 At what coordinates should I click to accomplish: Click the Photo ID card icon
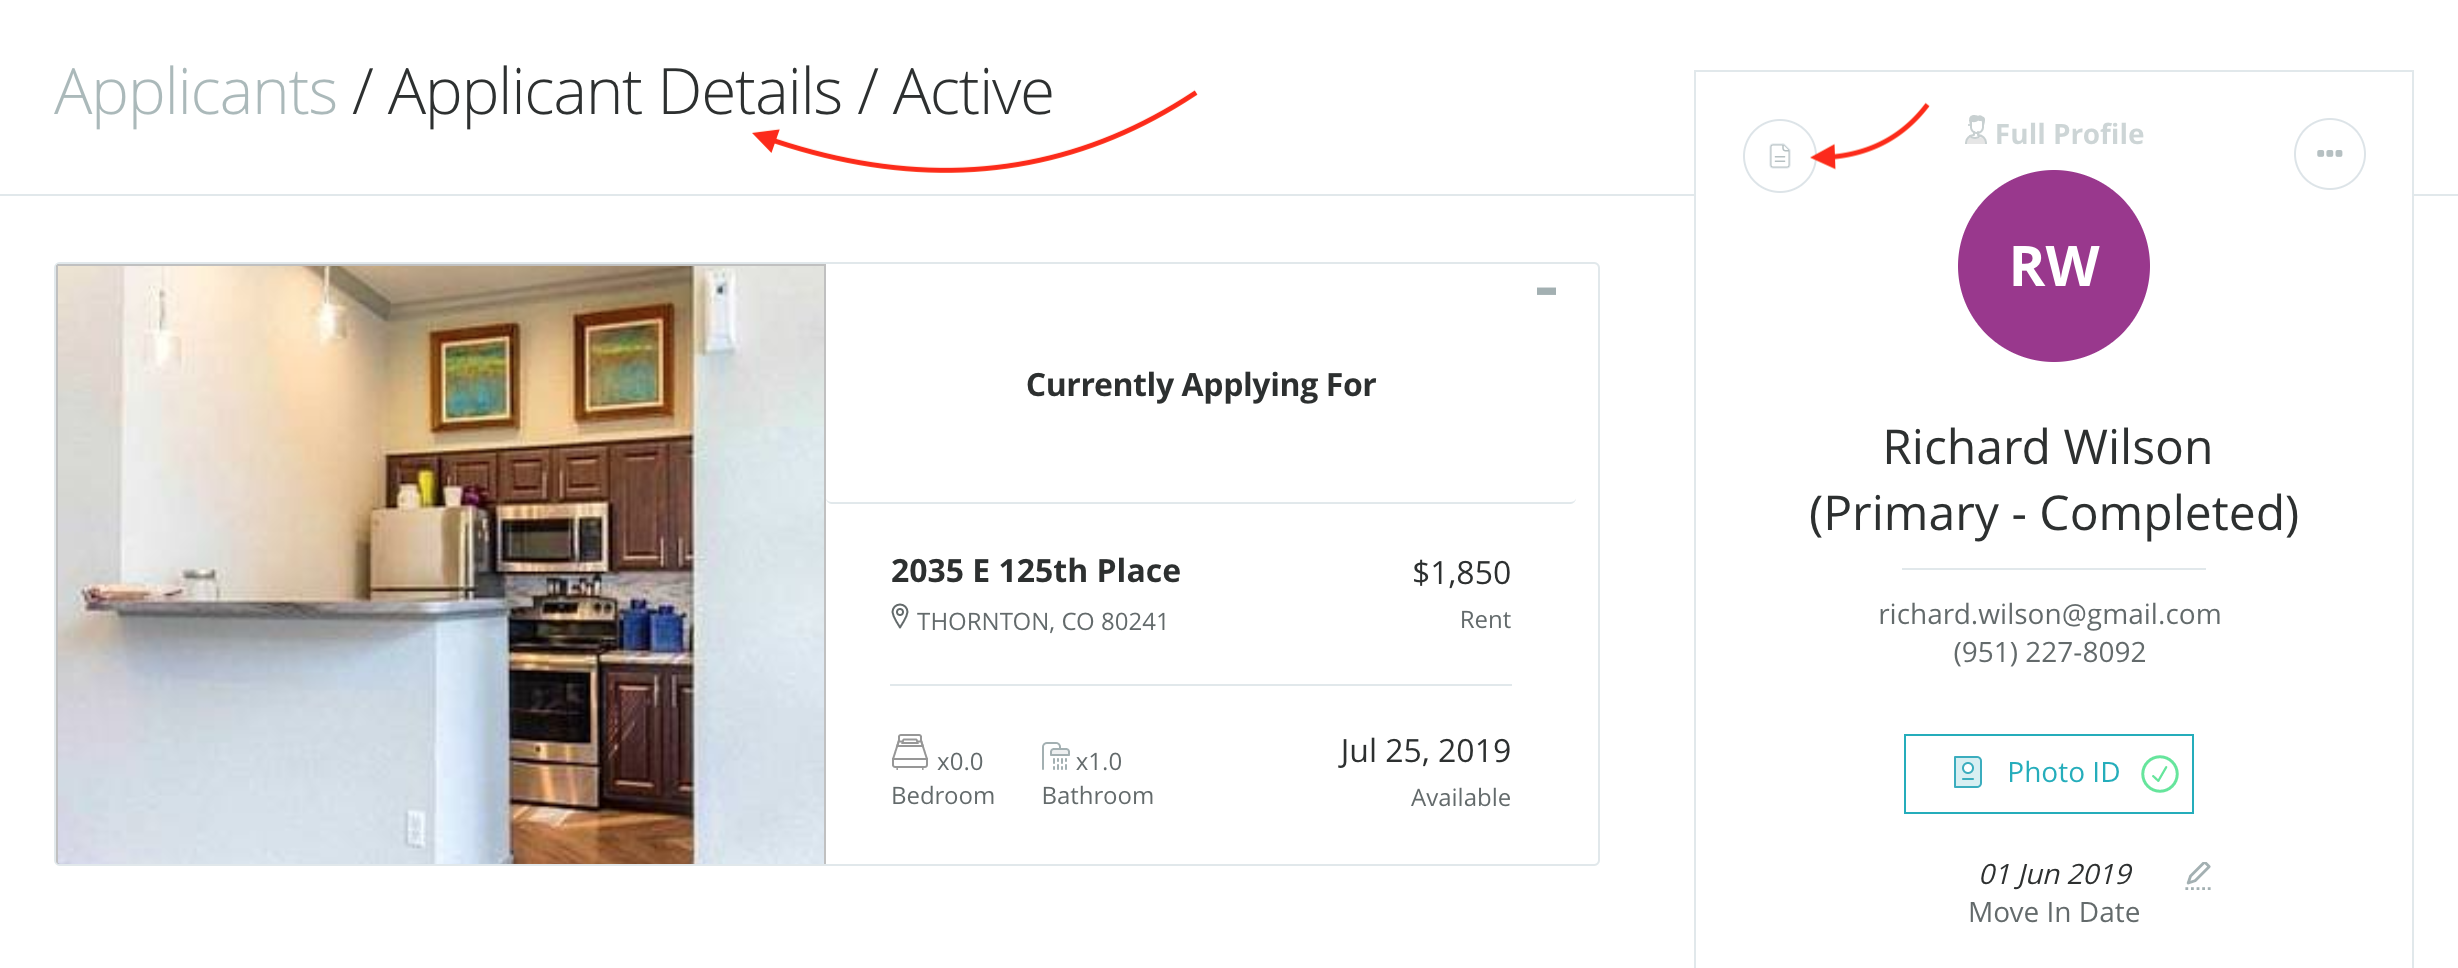(x=1967, y=772)
